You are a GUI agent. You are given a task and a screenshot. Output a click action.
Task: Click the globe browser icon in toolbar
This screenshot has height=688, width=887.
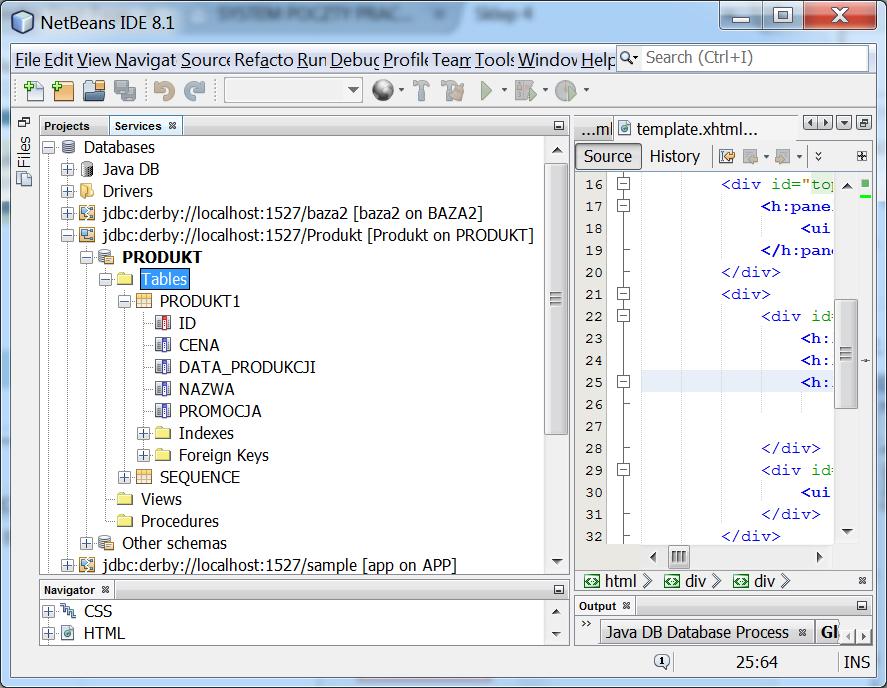tap(383, 90)
